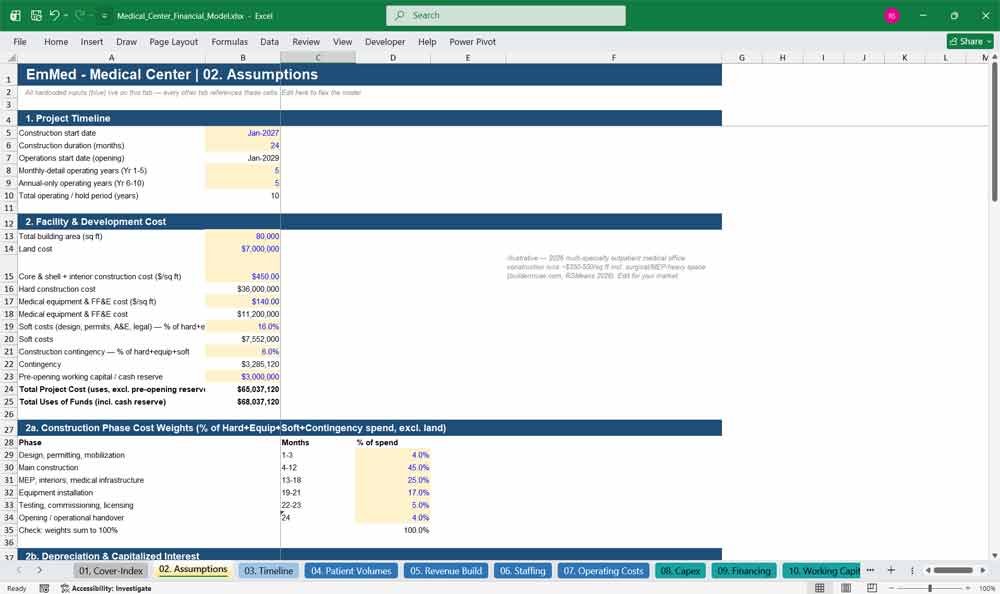
Task: Click the Share button
Action: pos(970,41)
